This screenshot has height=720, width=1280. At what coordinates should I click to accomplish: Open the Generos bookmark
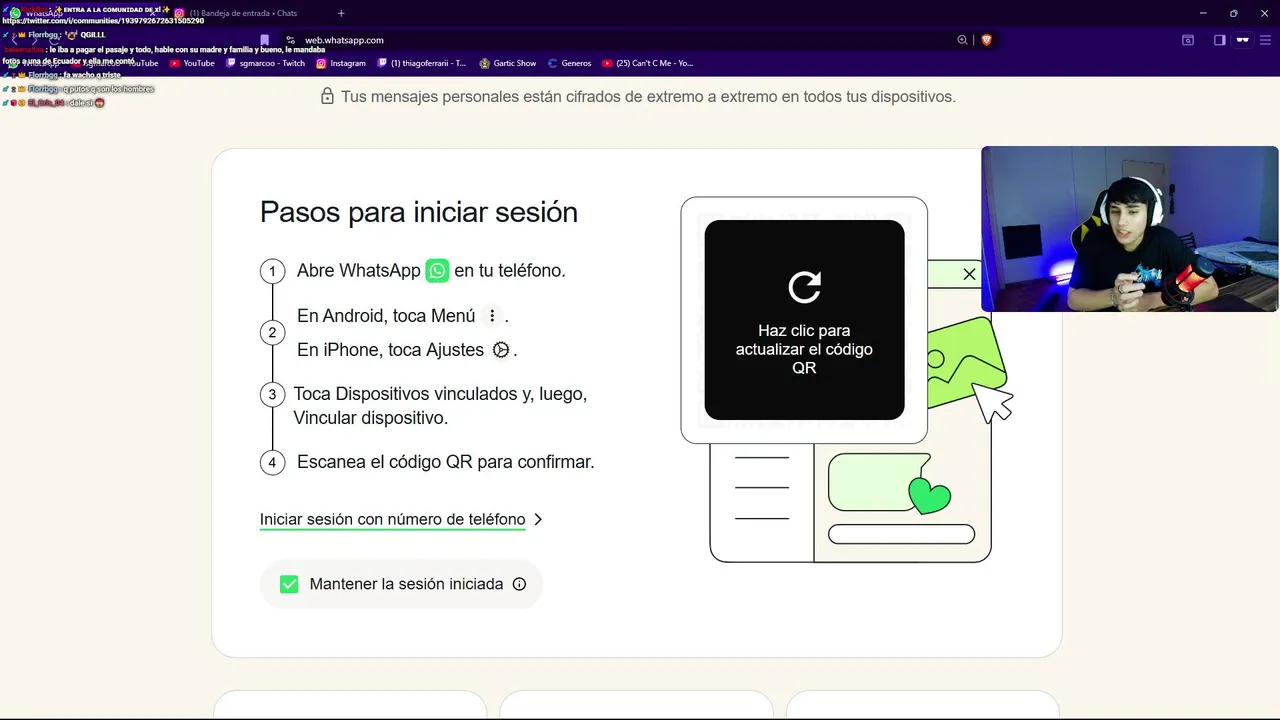[570, 63]
